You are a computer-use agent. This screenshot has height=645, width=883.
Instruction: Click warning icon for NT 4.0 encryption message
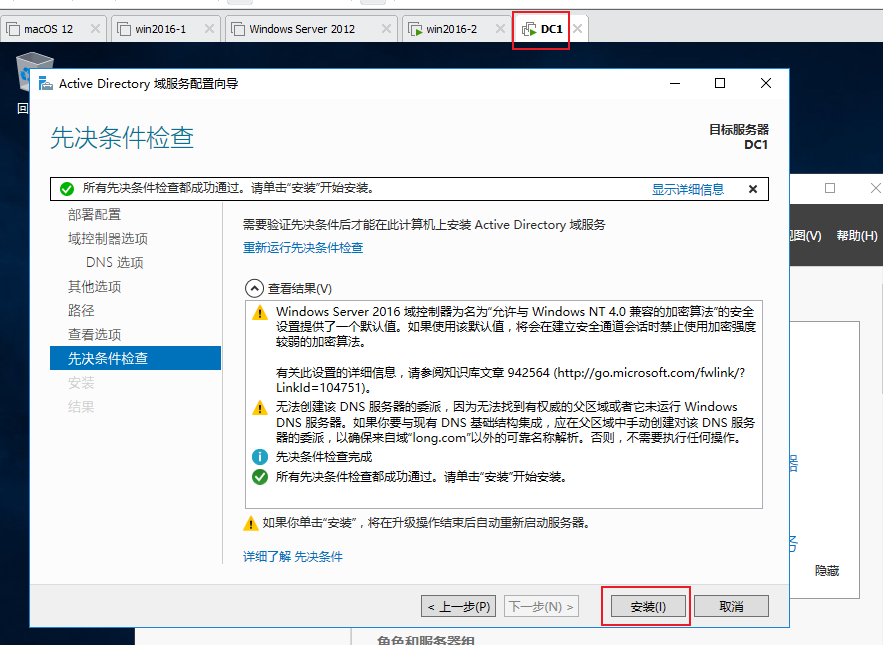point(260,312)
